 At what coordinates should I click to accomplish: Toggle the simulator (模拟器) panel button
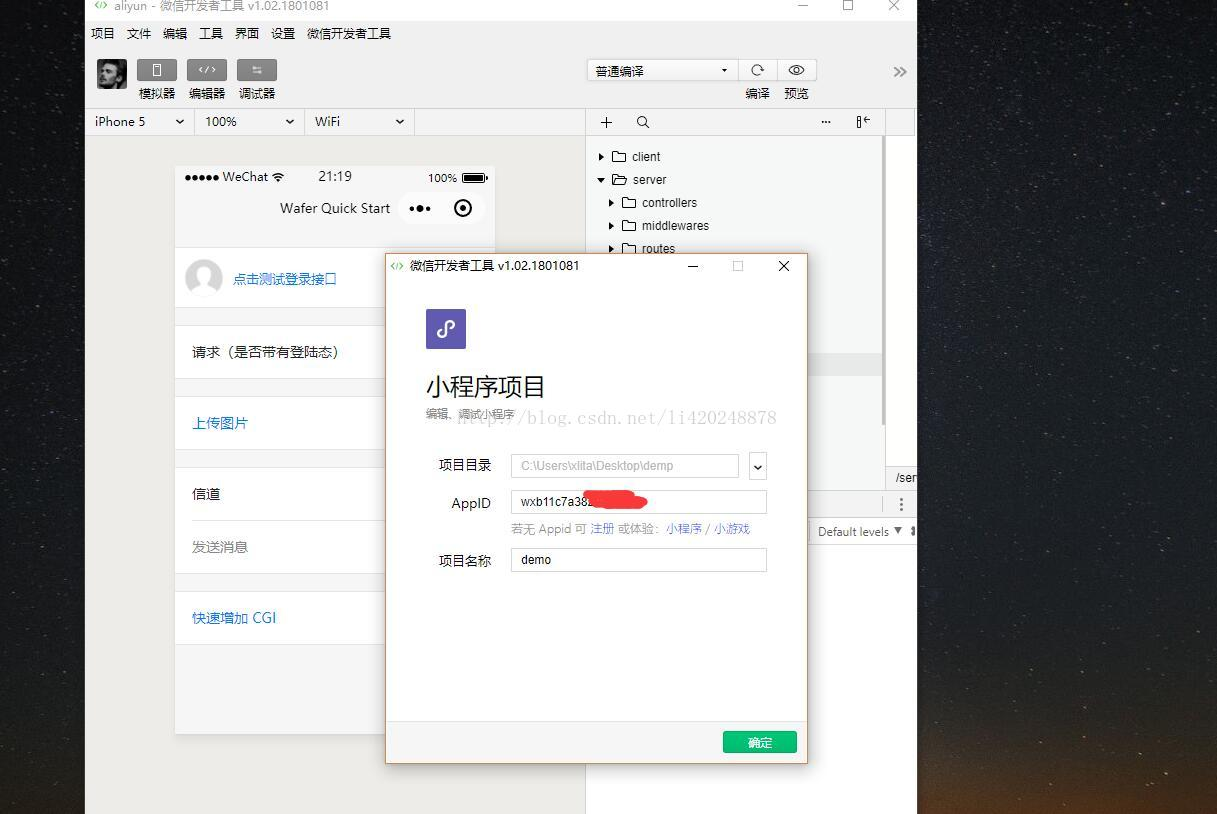pyautogui.click(x=157, y=70)
